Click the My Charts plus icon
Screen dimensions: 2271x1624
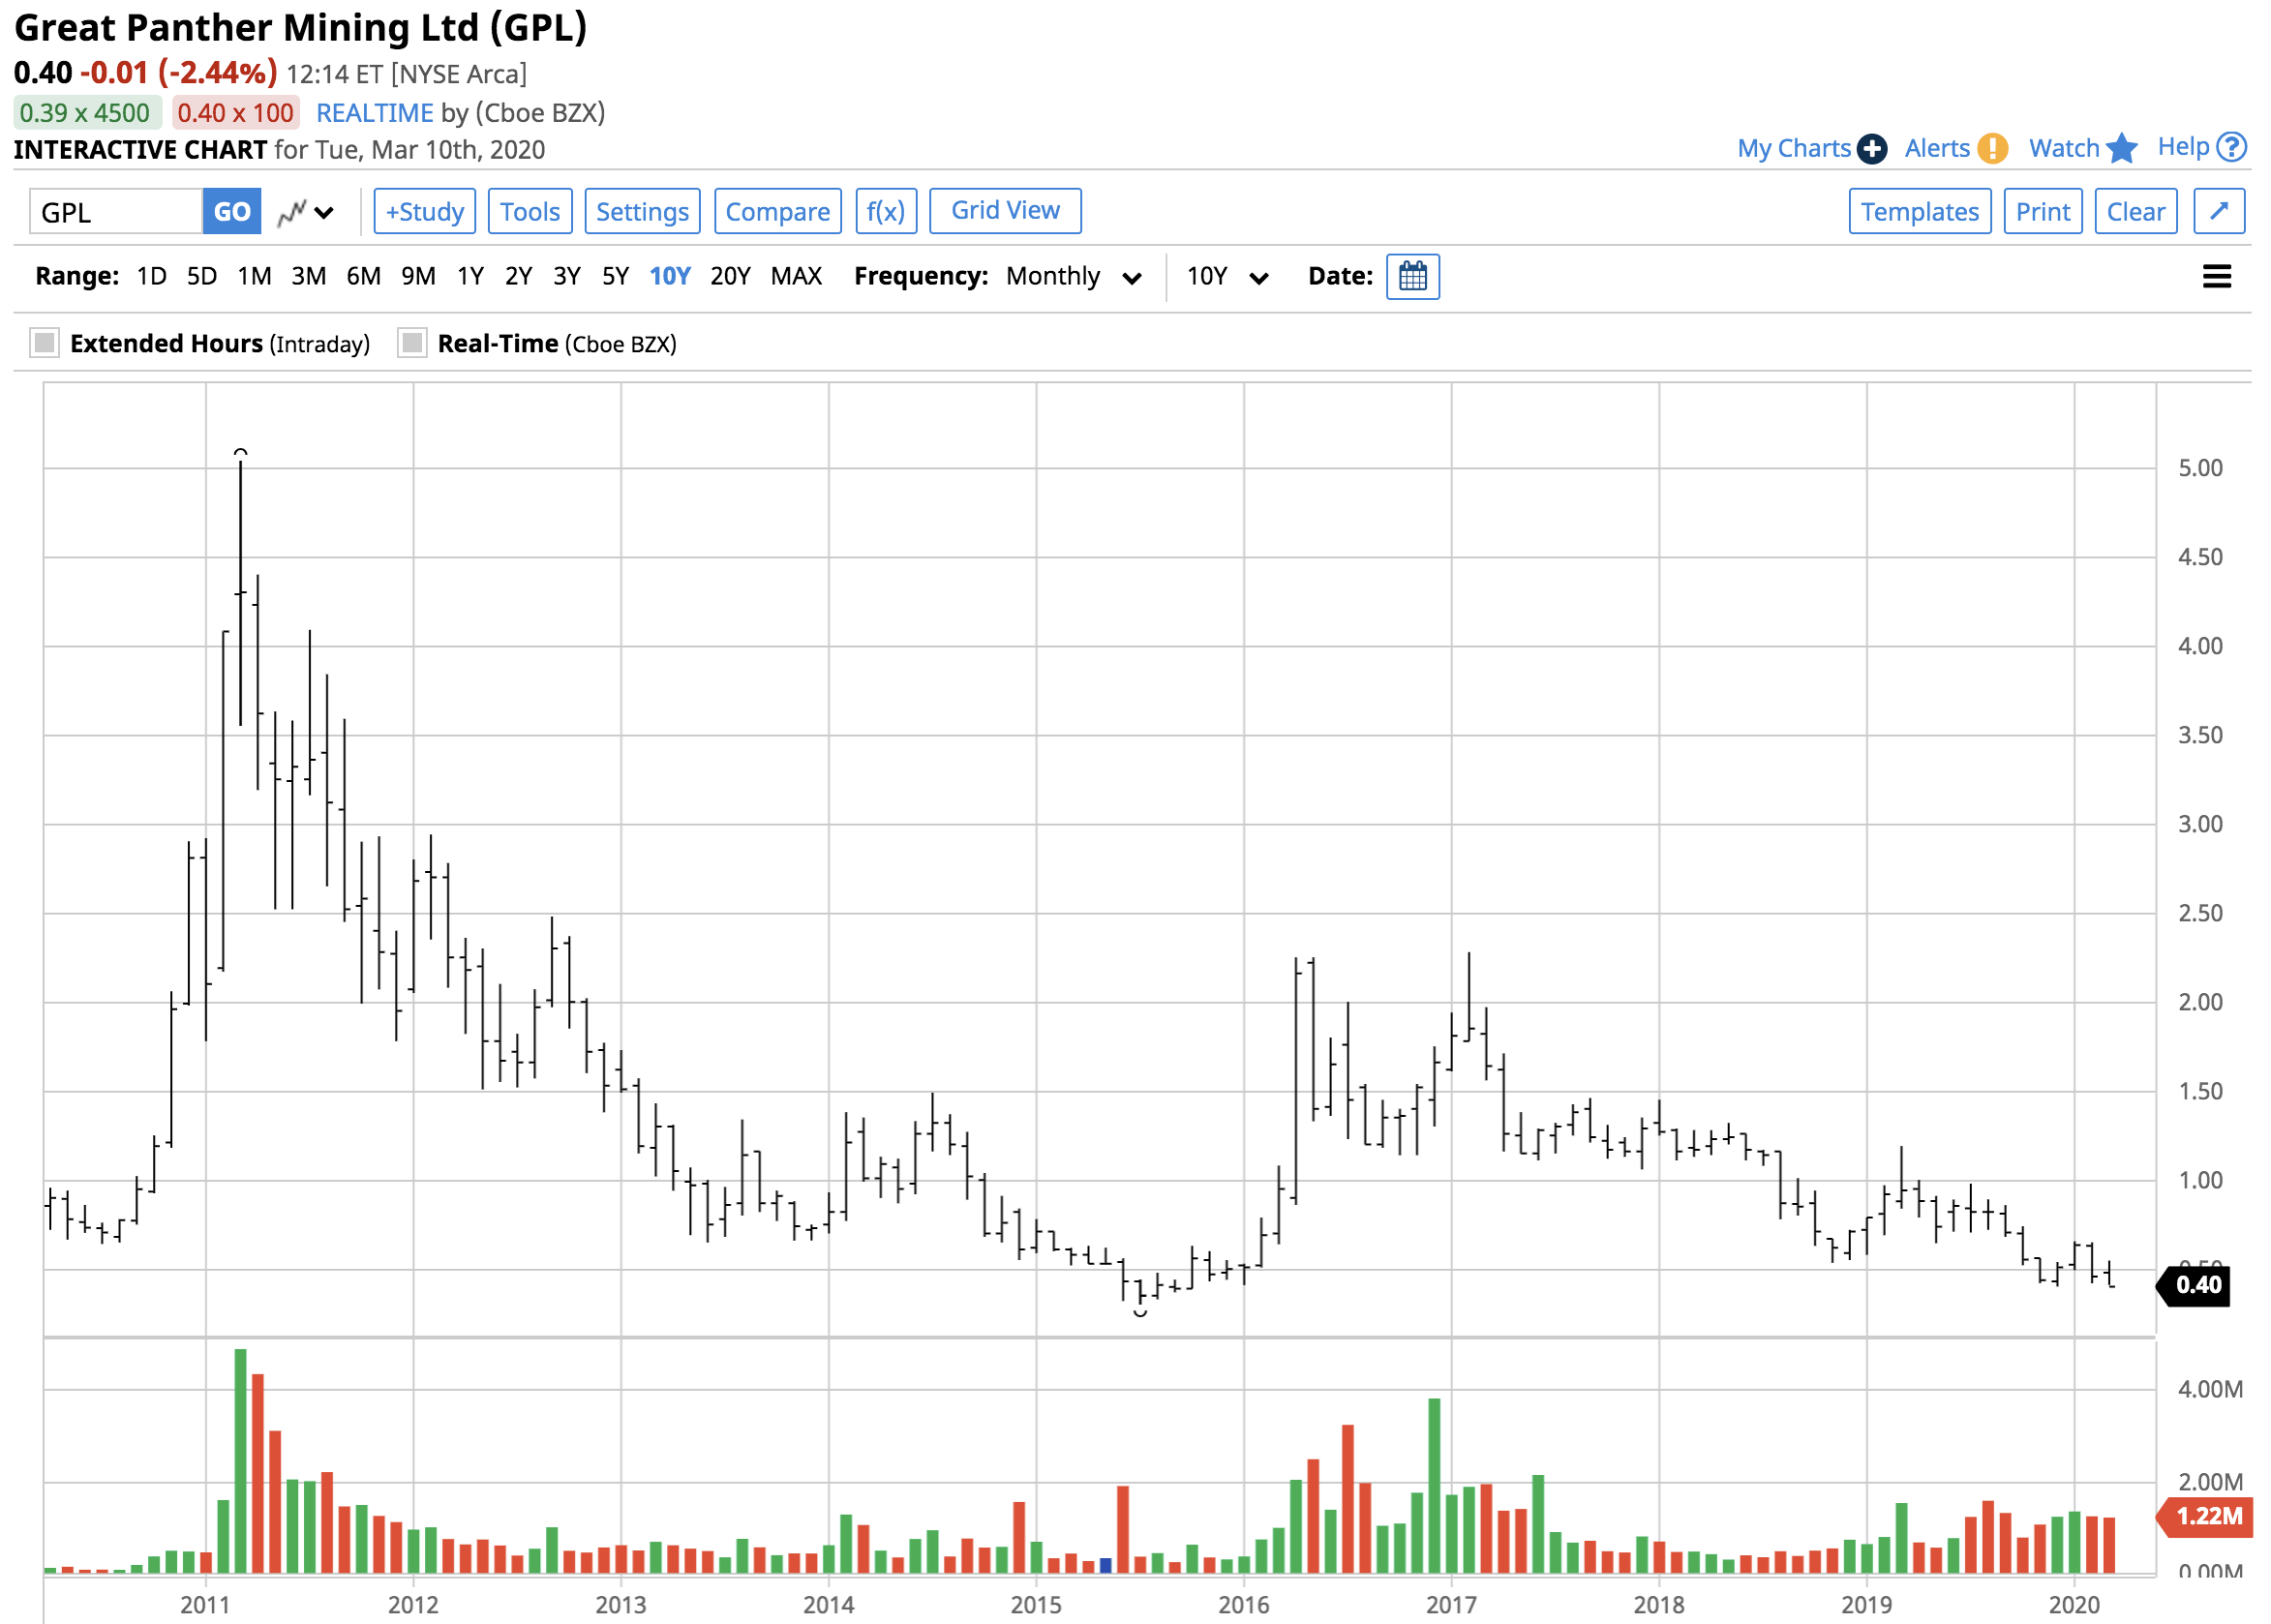coord(1871,149)
